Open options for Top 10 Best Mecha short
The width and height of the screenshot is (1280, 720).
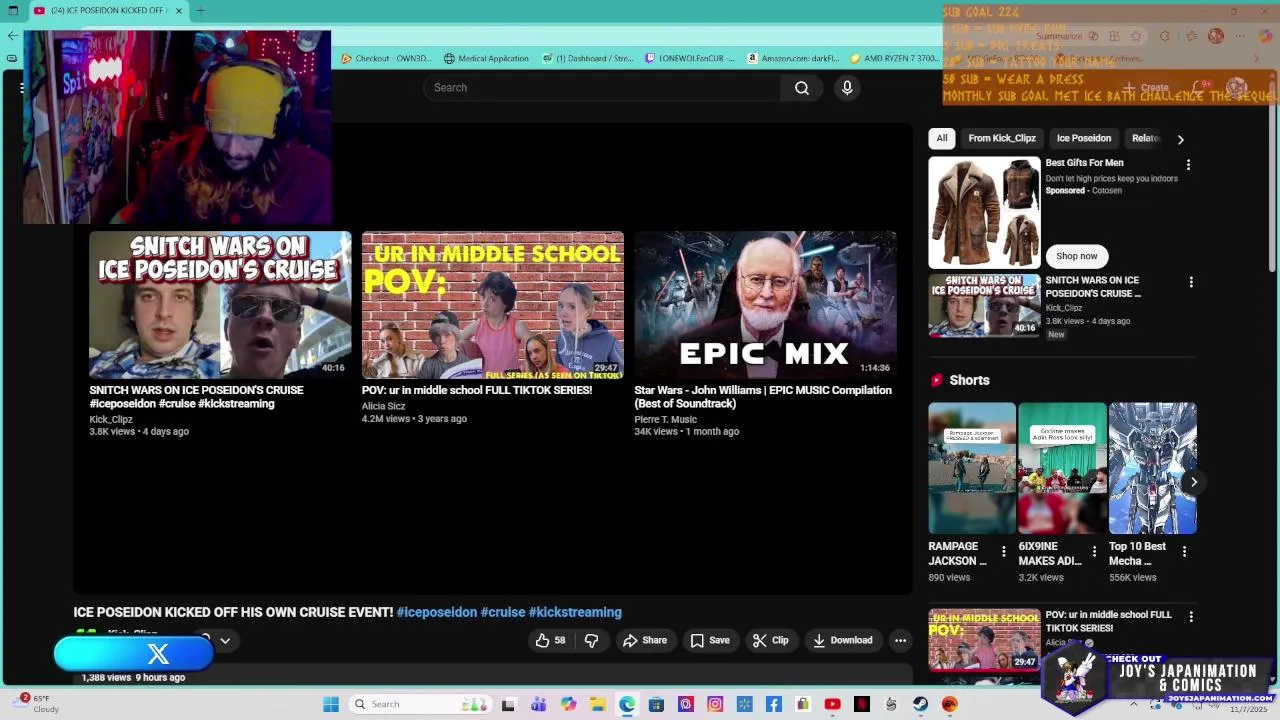pyautogui.click(x=1184, y=551)
